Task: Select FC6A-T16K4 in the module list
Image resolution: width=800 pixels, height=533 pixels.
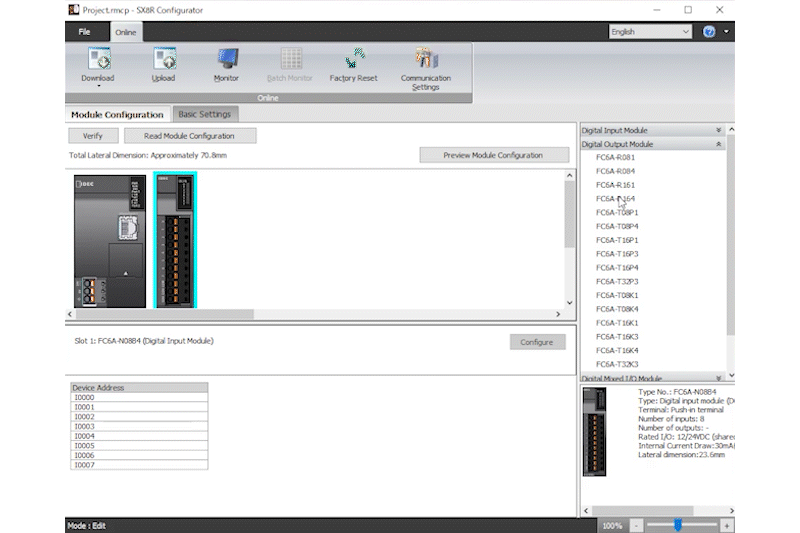Action: [x=617, y=350]
